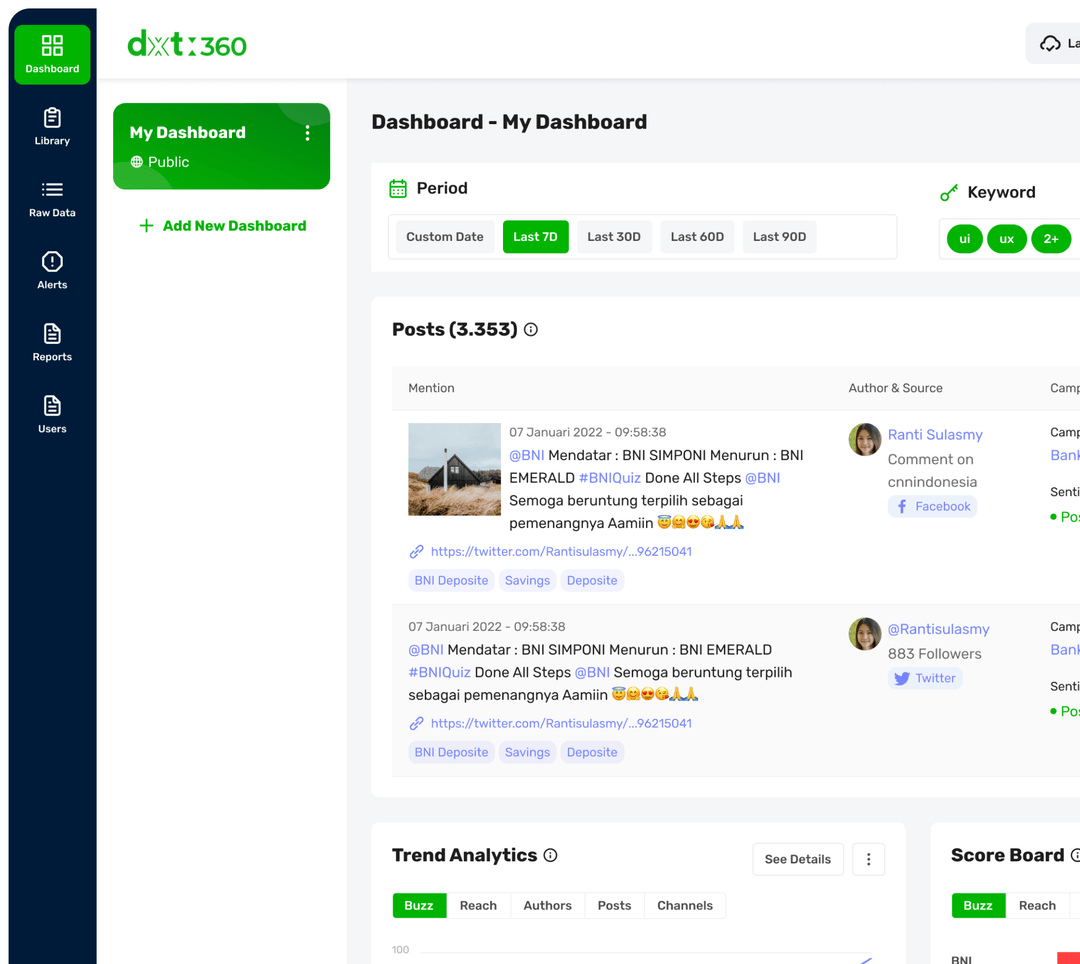Switch the period filter to Last 30D
The image size is (1080, 964).
[614, 236]
